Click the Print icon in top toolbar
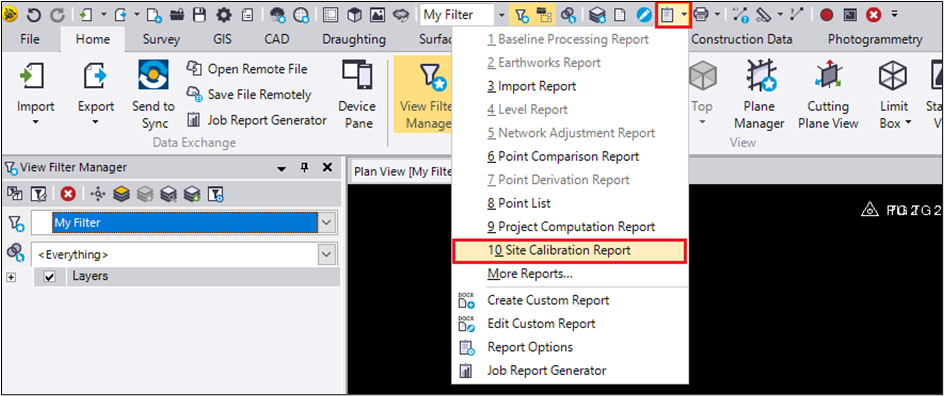Screen dimensions: 944x396 [700, 14]
